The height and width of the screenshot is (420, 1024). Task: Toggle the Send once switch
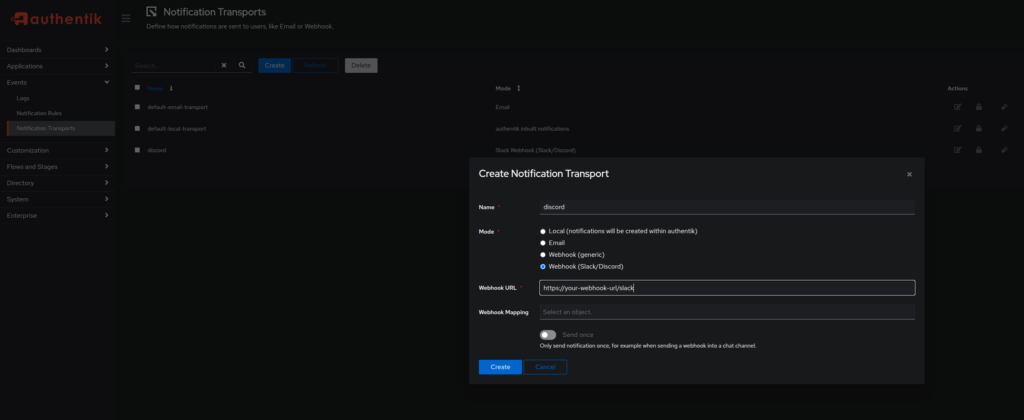pyautogui.click(x=548, y=334)
